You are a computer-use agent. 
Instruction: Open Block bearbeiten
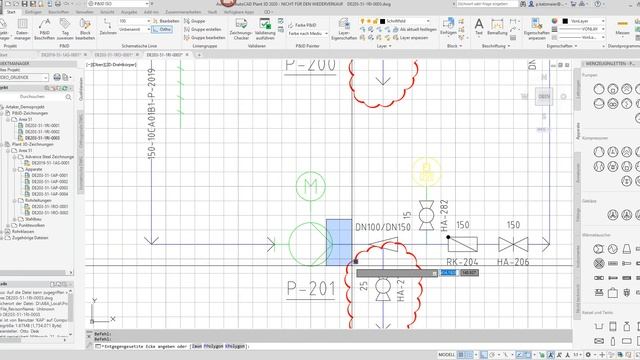85,29
